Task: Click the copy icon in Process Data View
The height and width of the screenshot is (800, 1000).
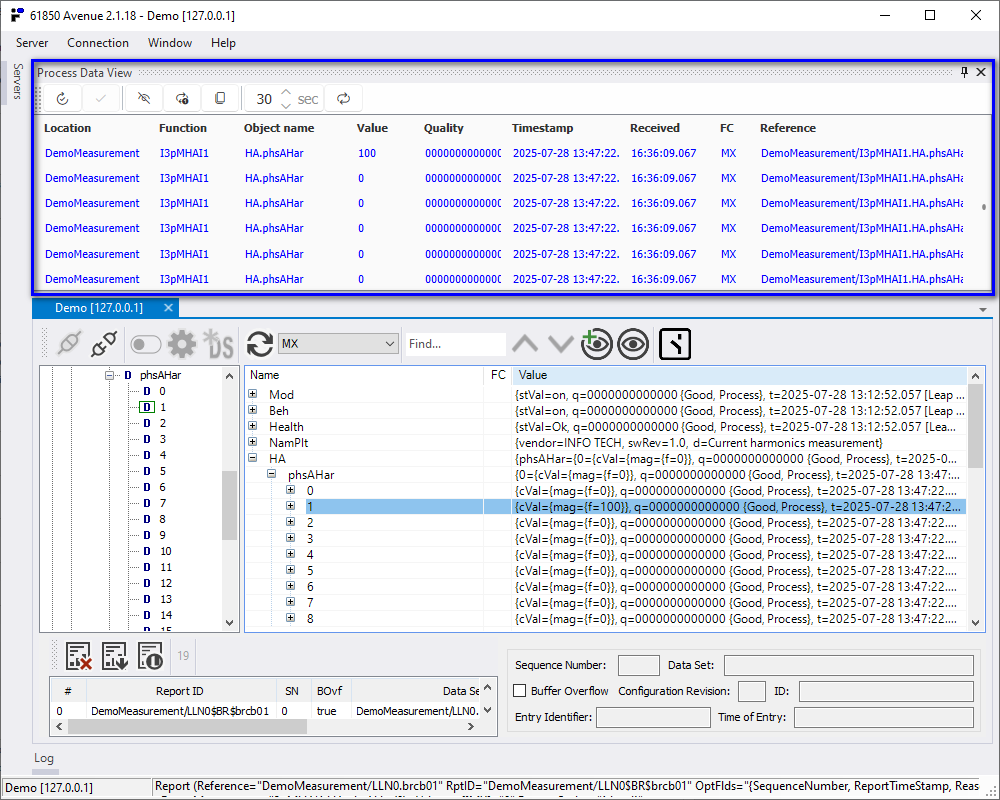Action: click(220, 99)
